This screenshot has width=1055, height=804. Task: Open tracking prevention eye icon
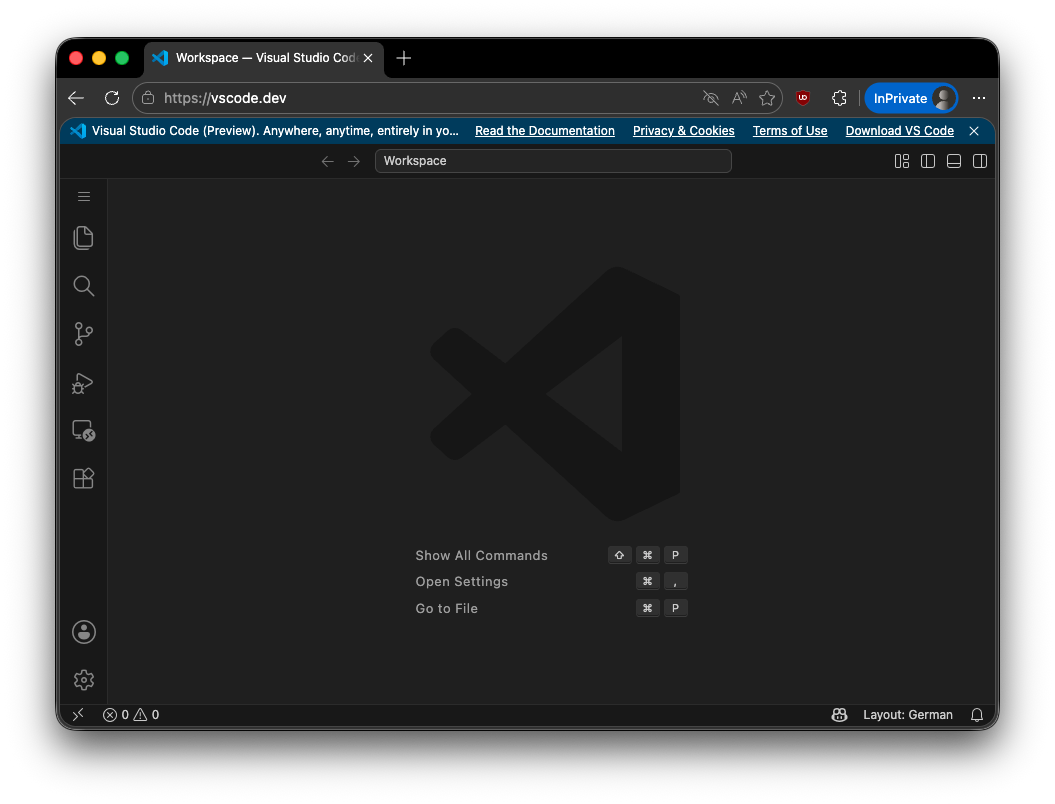pos(711,98)
